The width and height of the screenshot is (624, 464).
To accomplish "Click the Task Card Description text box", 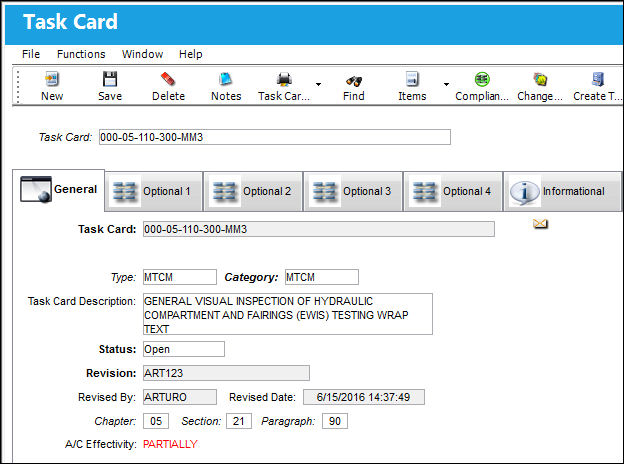I will click(288, 314).
